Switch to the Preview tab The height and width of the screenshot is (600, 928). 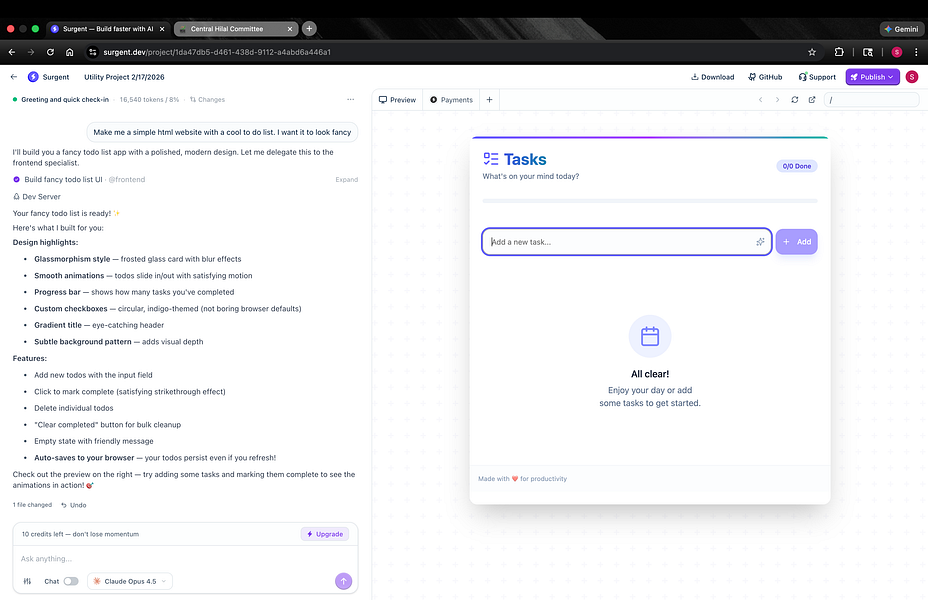pyautogui.click(x=398, y=99)
